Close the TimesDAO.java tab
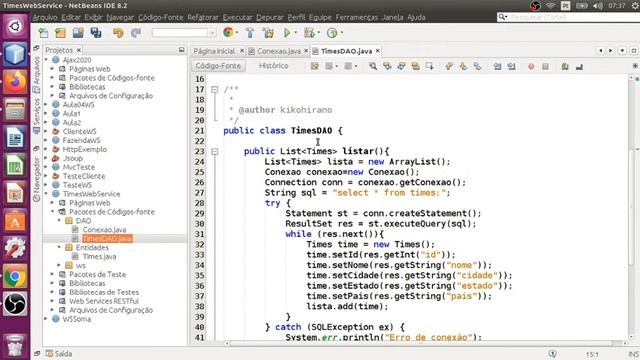This screenshot has width=640, height=360. pos(378,51)
